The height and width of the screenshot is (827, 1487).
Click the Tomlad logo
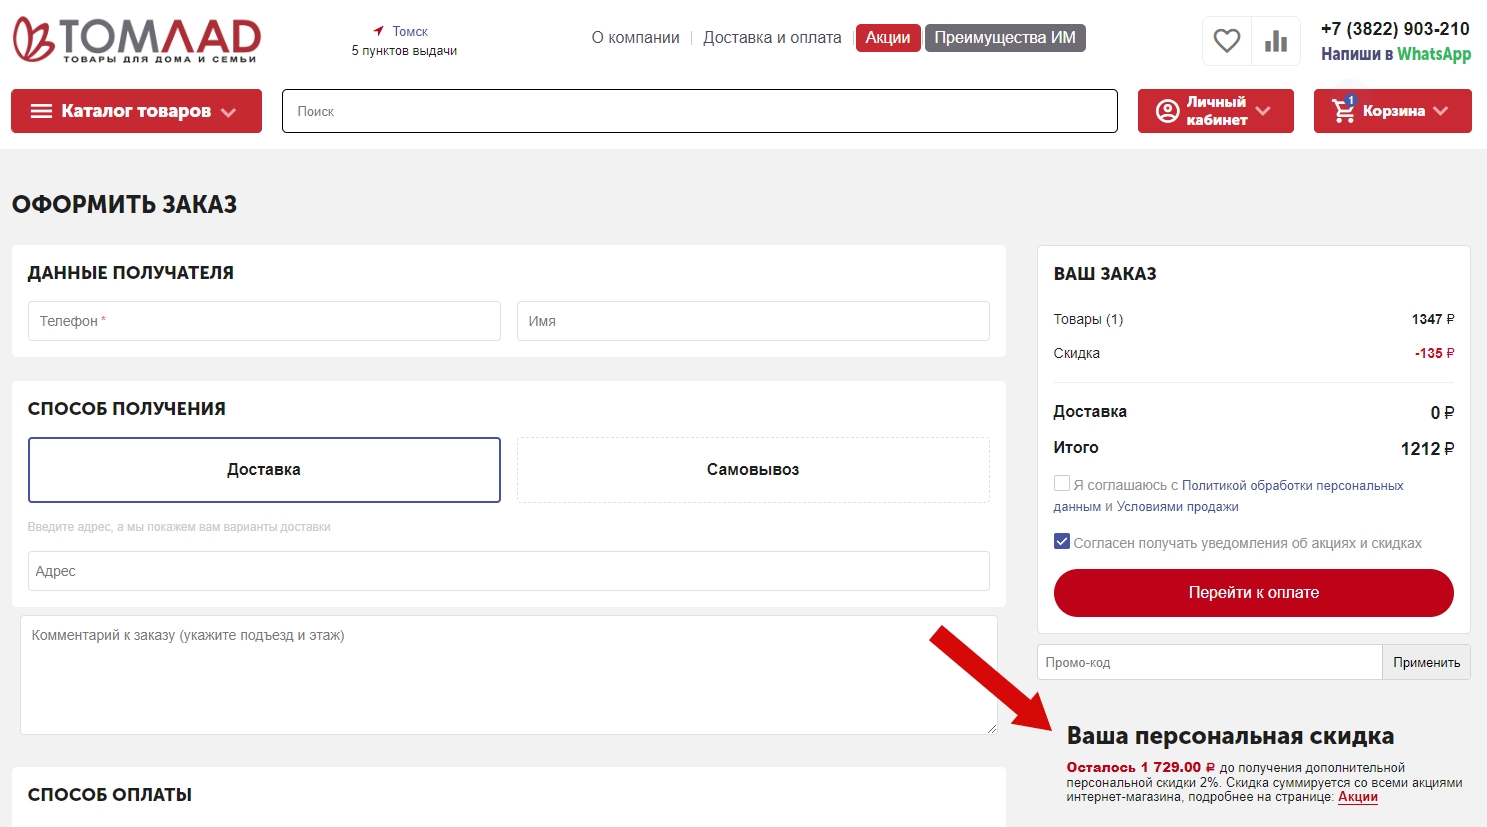(x=136, y=40)
